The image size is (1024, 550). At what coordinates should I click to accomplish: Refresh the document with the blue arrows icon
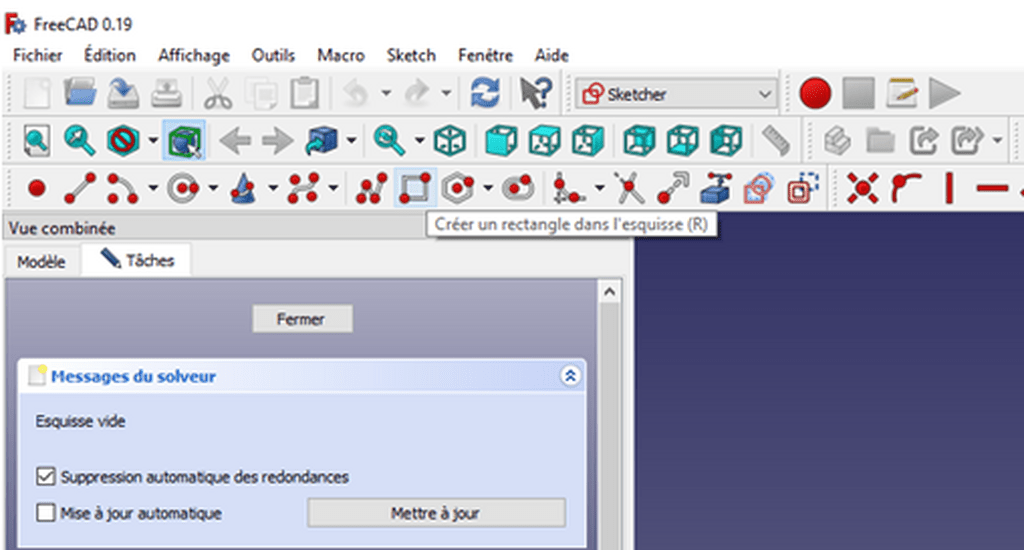(485, 93)
